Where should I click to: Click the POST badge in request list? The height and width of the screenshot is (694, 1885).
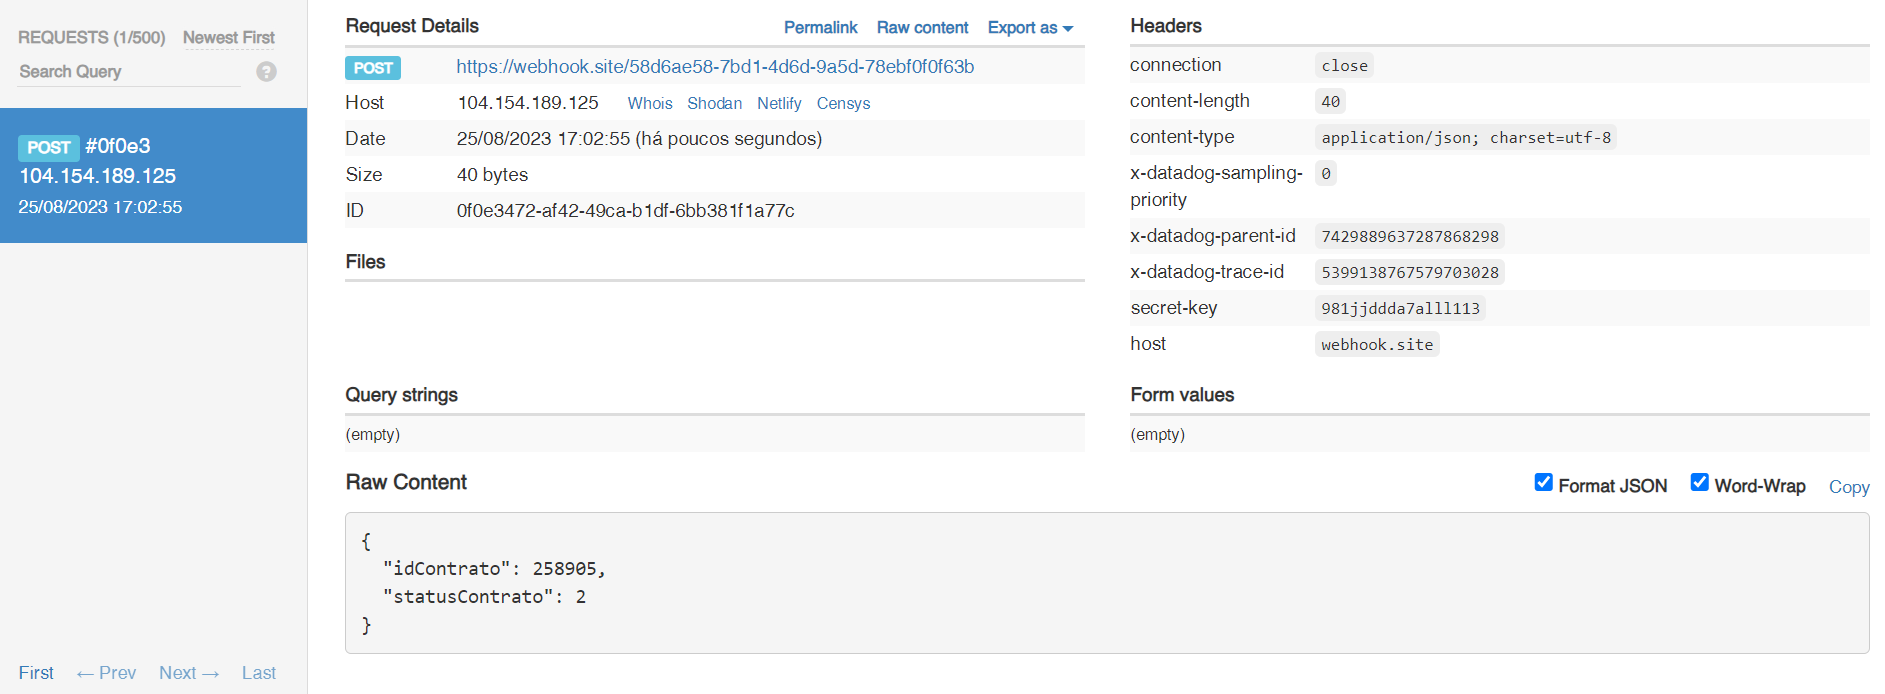click(48, 148)
